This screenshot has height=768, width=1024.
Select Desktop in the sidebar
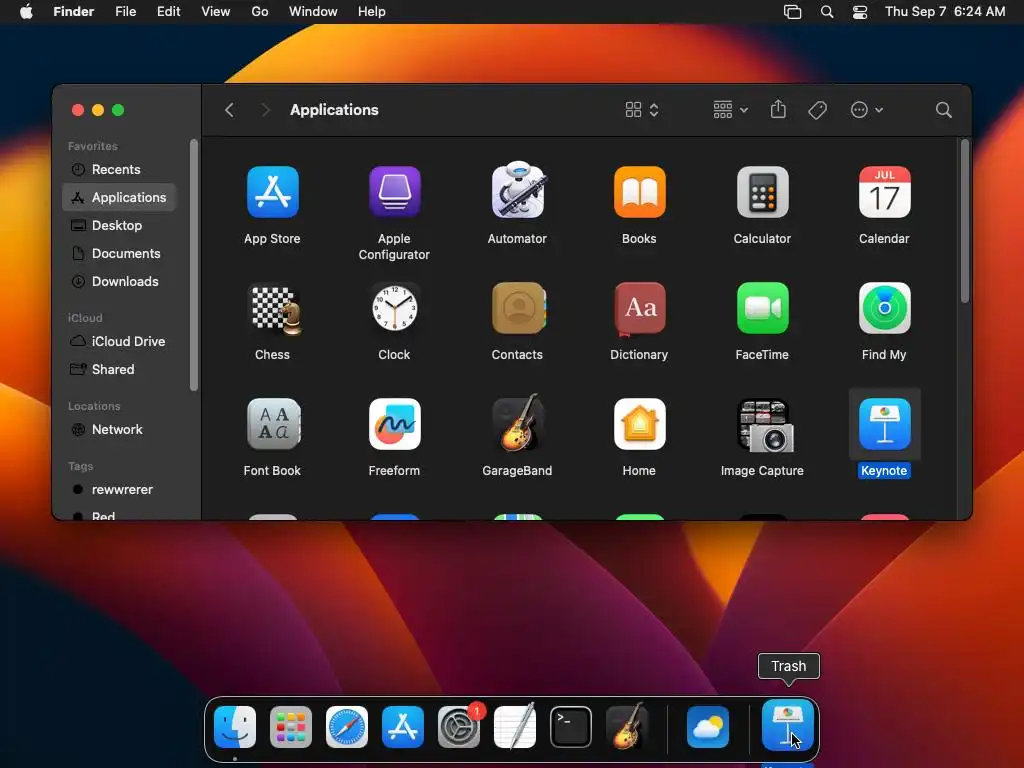point(119,225)
